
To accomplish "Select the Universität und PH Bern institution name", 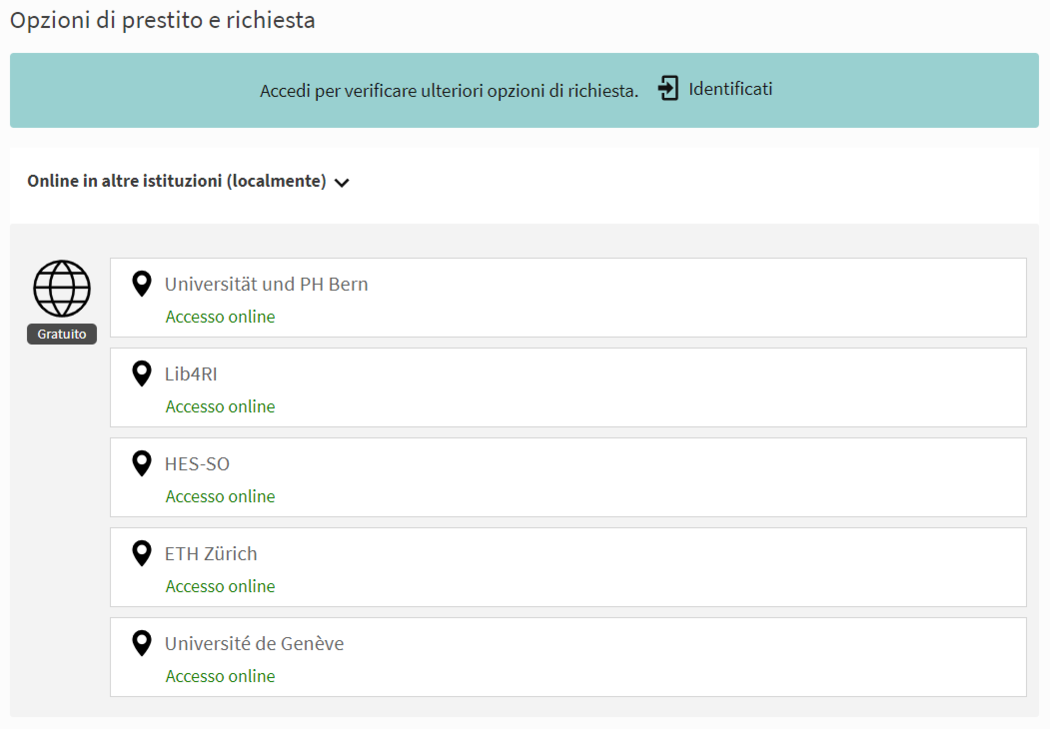I will click(x=266, y=284).
